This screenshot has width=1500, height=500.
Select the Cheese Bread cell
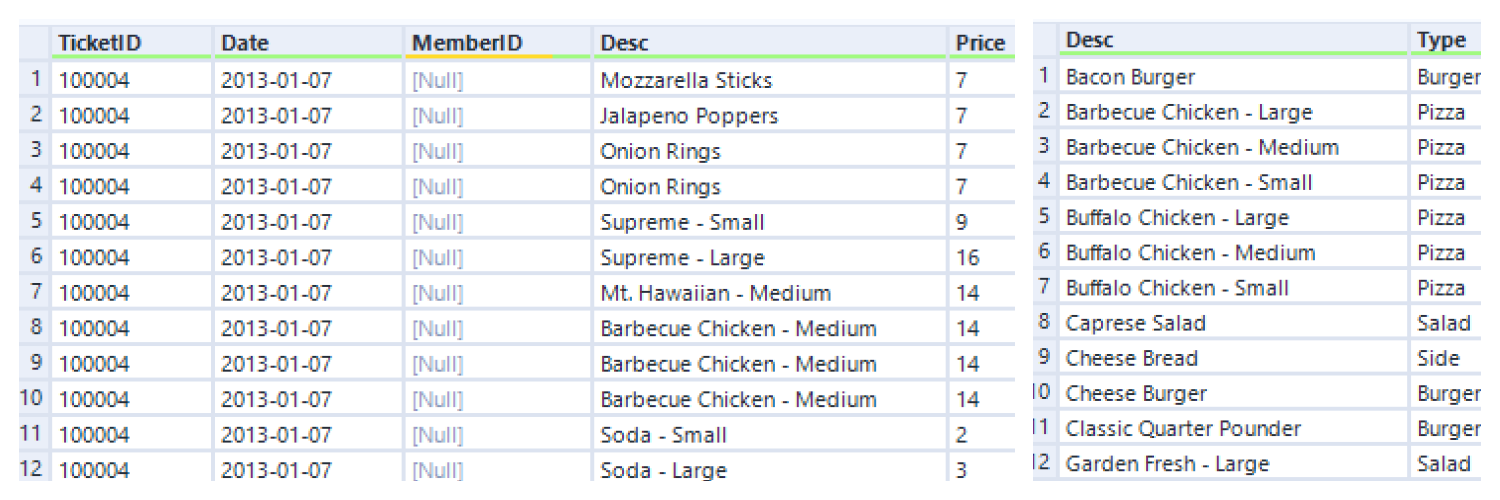click(x=1232, y=358)
